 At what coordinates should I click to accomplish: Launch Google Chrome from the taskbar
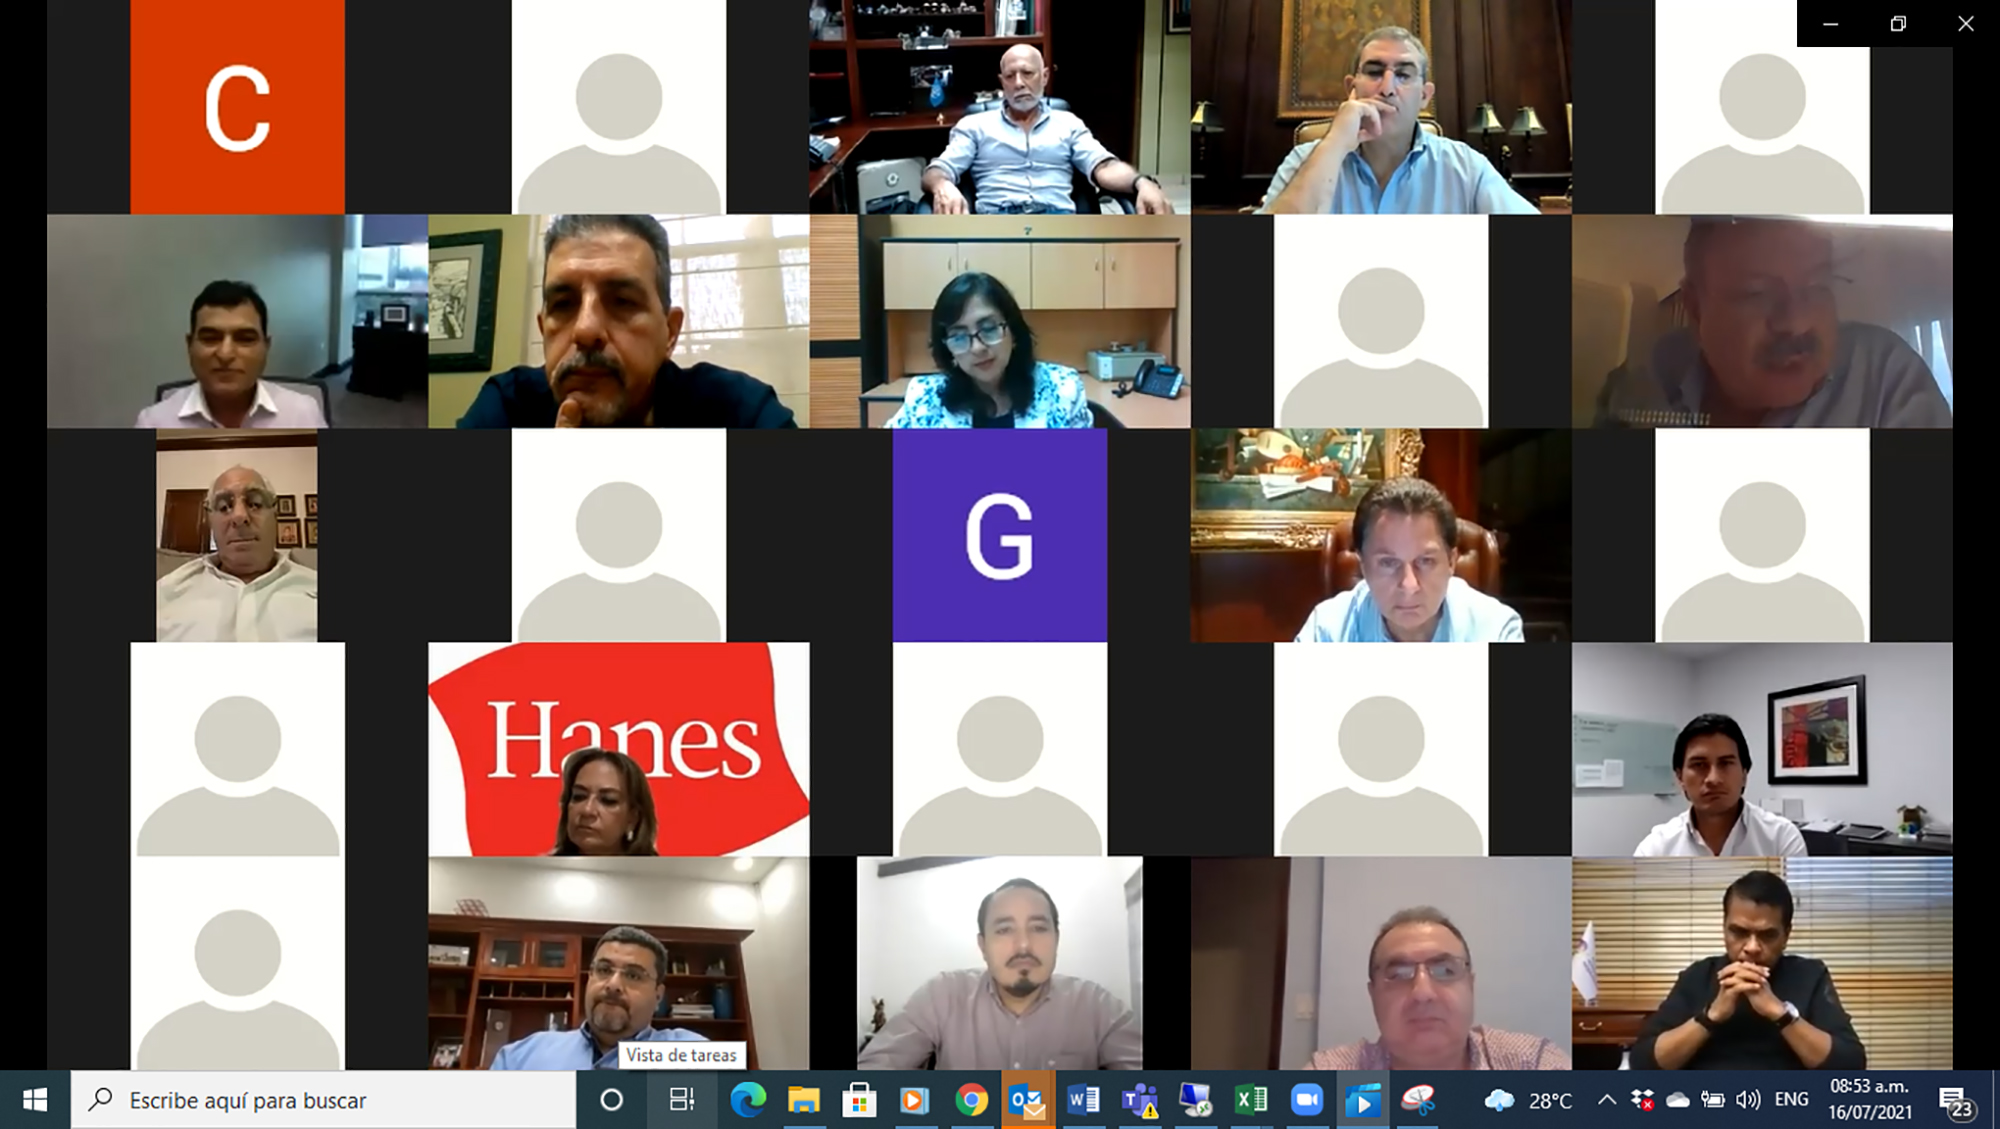point(971,1100)
